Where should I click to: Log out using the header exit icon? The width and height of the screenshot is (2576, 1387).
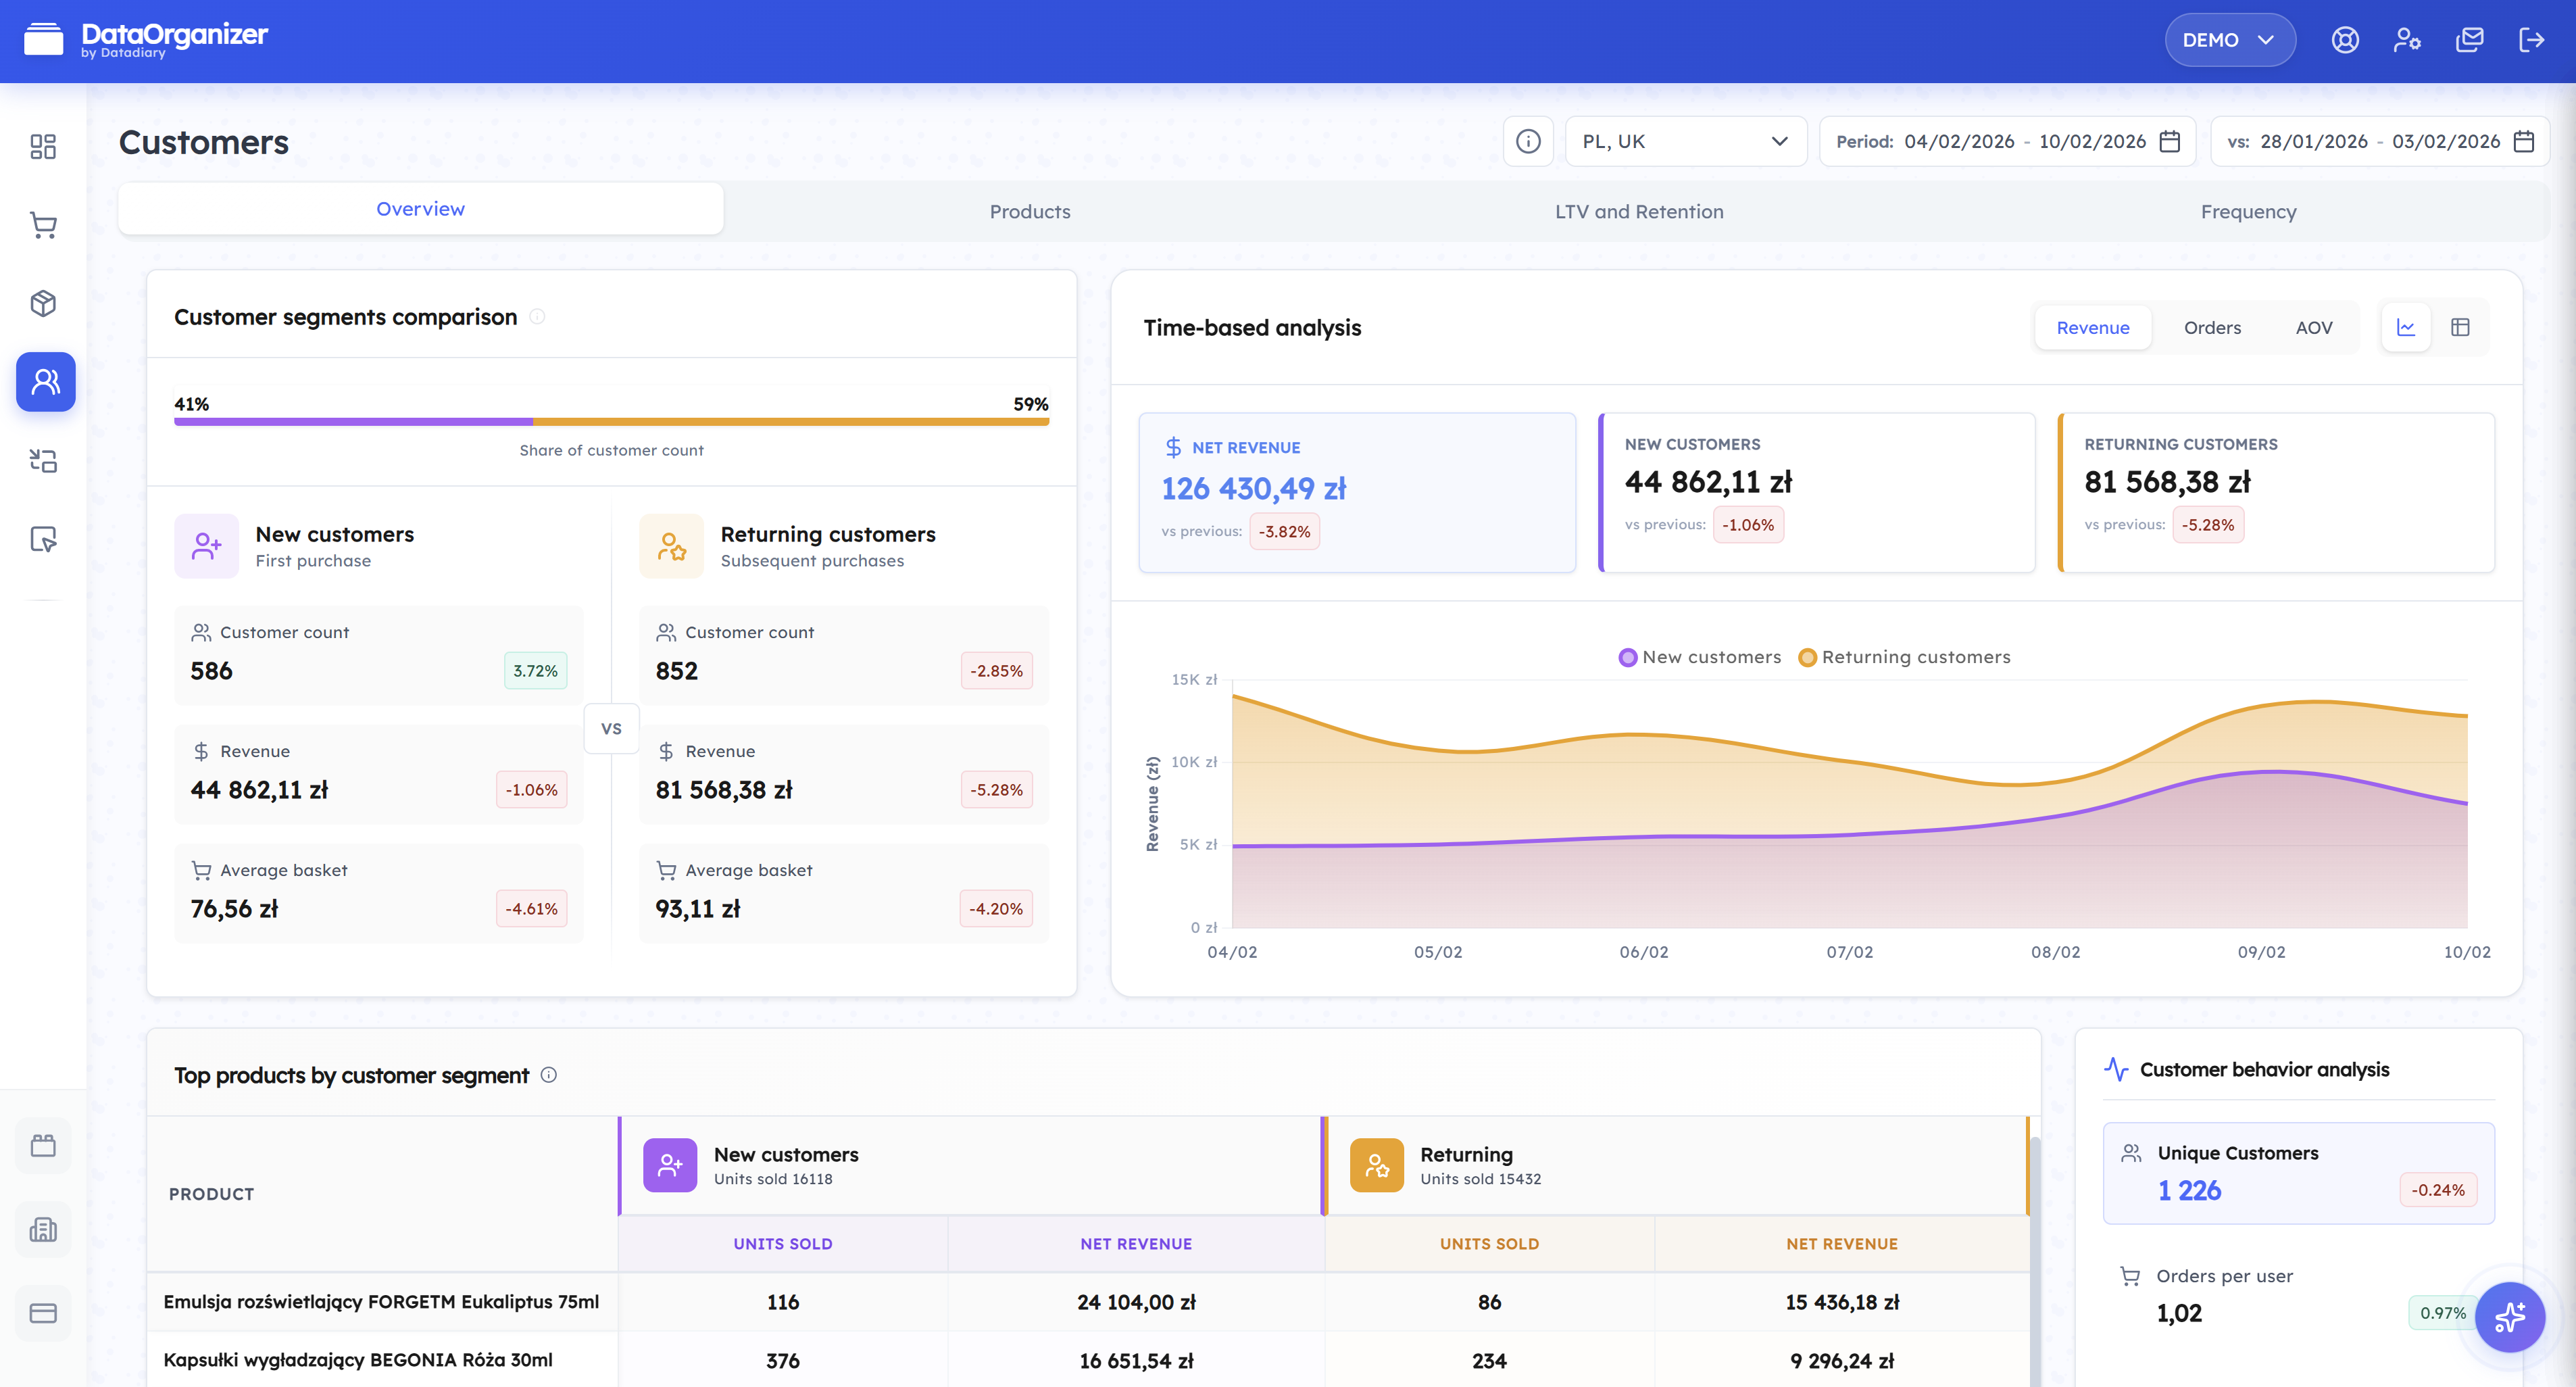click(x=2533, y=40)
